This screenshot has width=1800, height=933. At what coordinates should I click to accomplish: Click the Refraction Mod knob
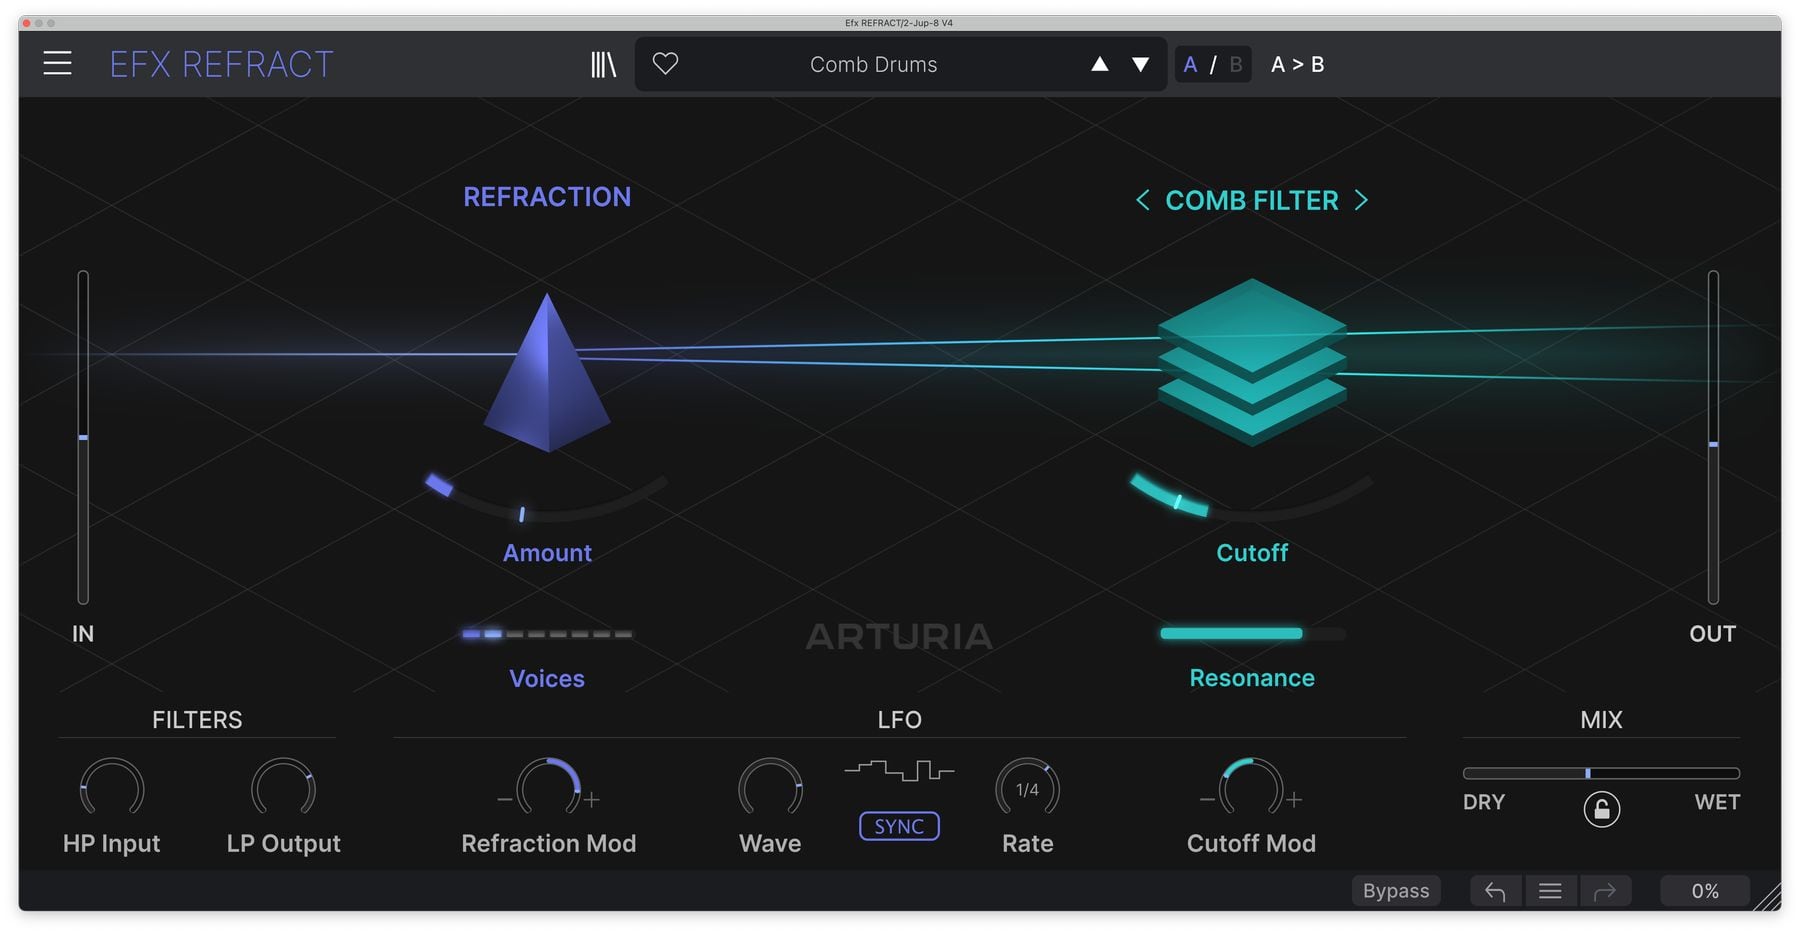548,789
